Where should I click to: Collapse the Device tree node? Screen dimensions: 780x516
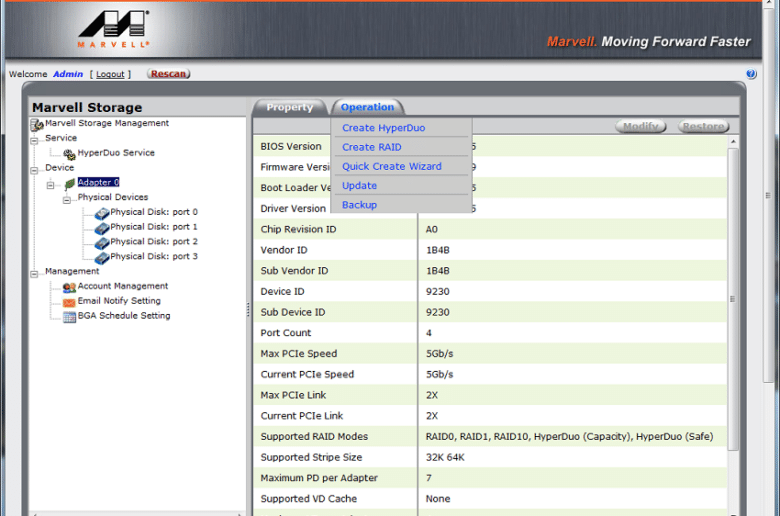tap(34, 170)
